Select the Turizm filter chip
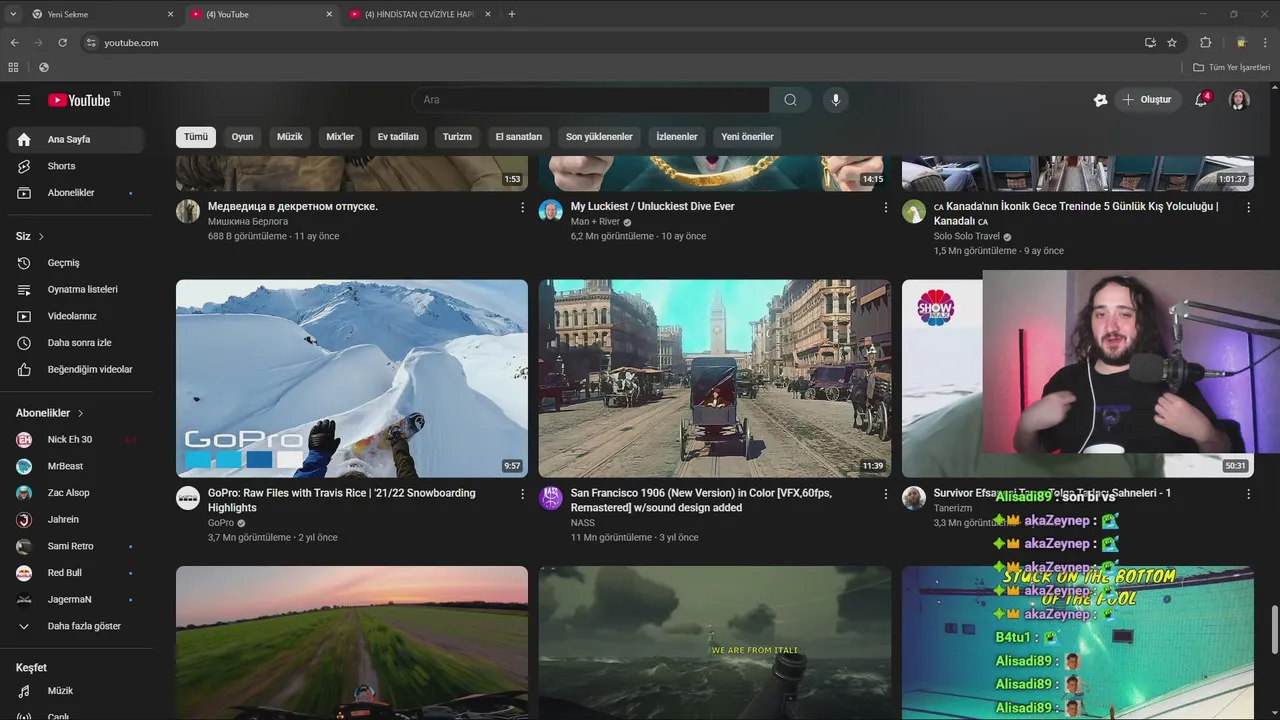1280x720 pixels. tap(457, 137)
